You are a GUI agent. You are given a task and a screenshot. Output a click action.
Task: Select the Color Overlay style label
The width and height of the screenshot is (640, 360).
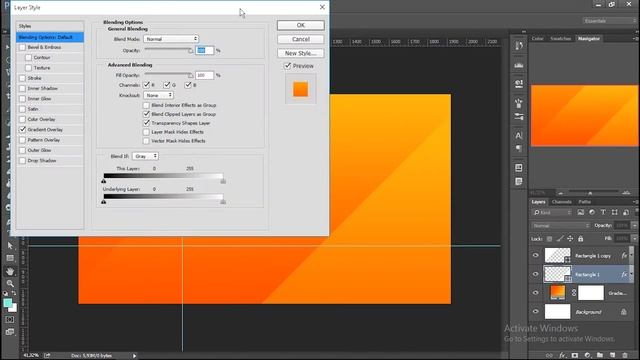click(x=41, y=119)
